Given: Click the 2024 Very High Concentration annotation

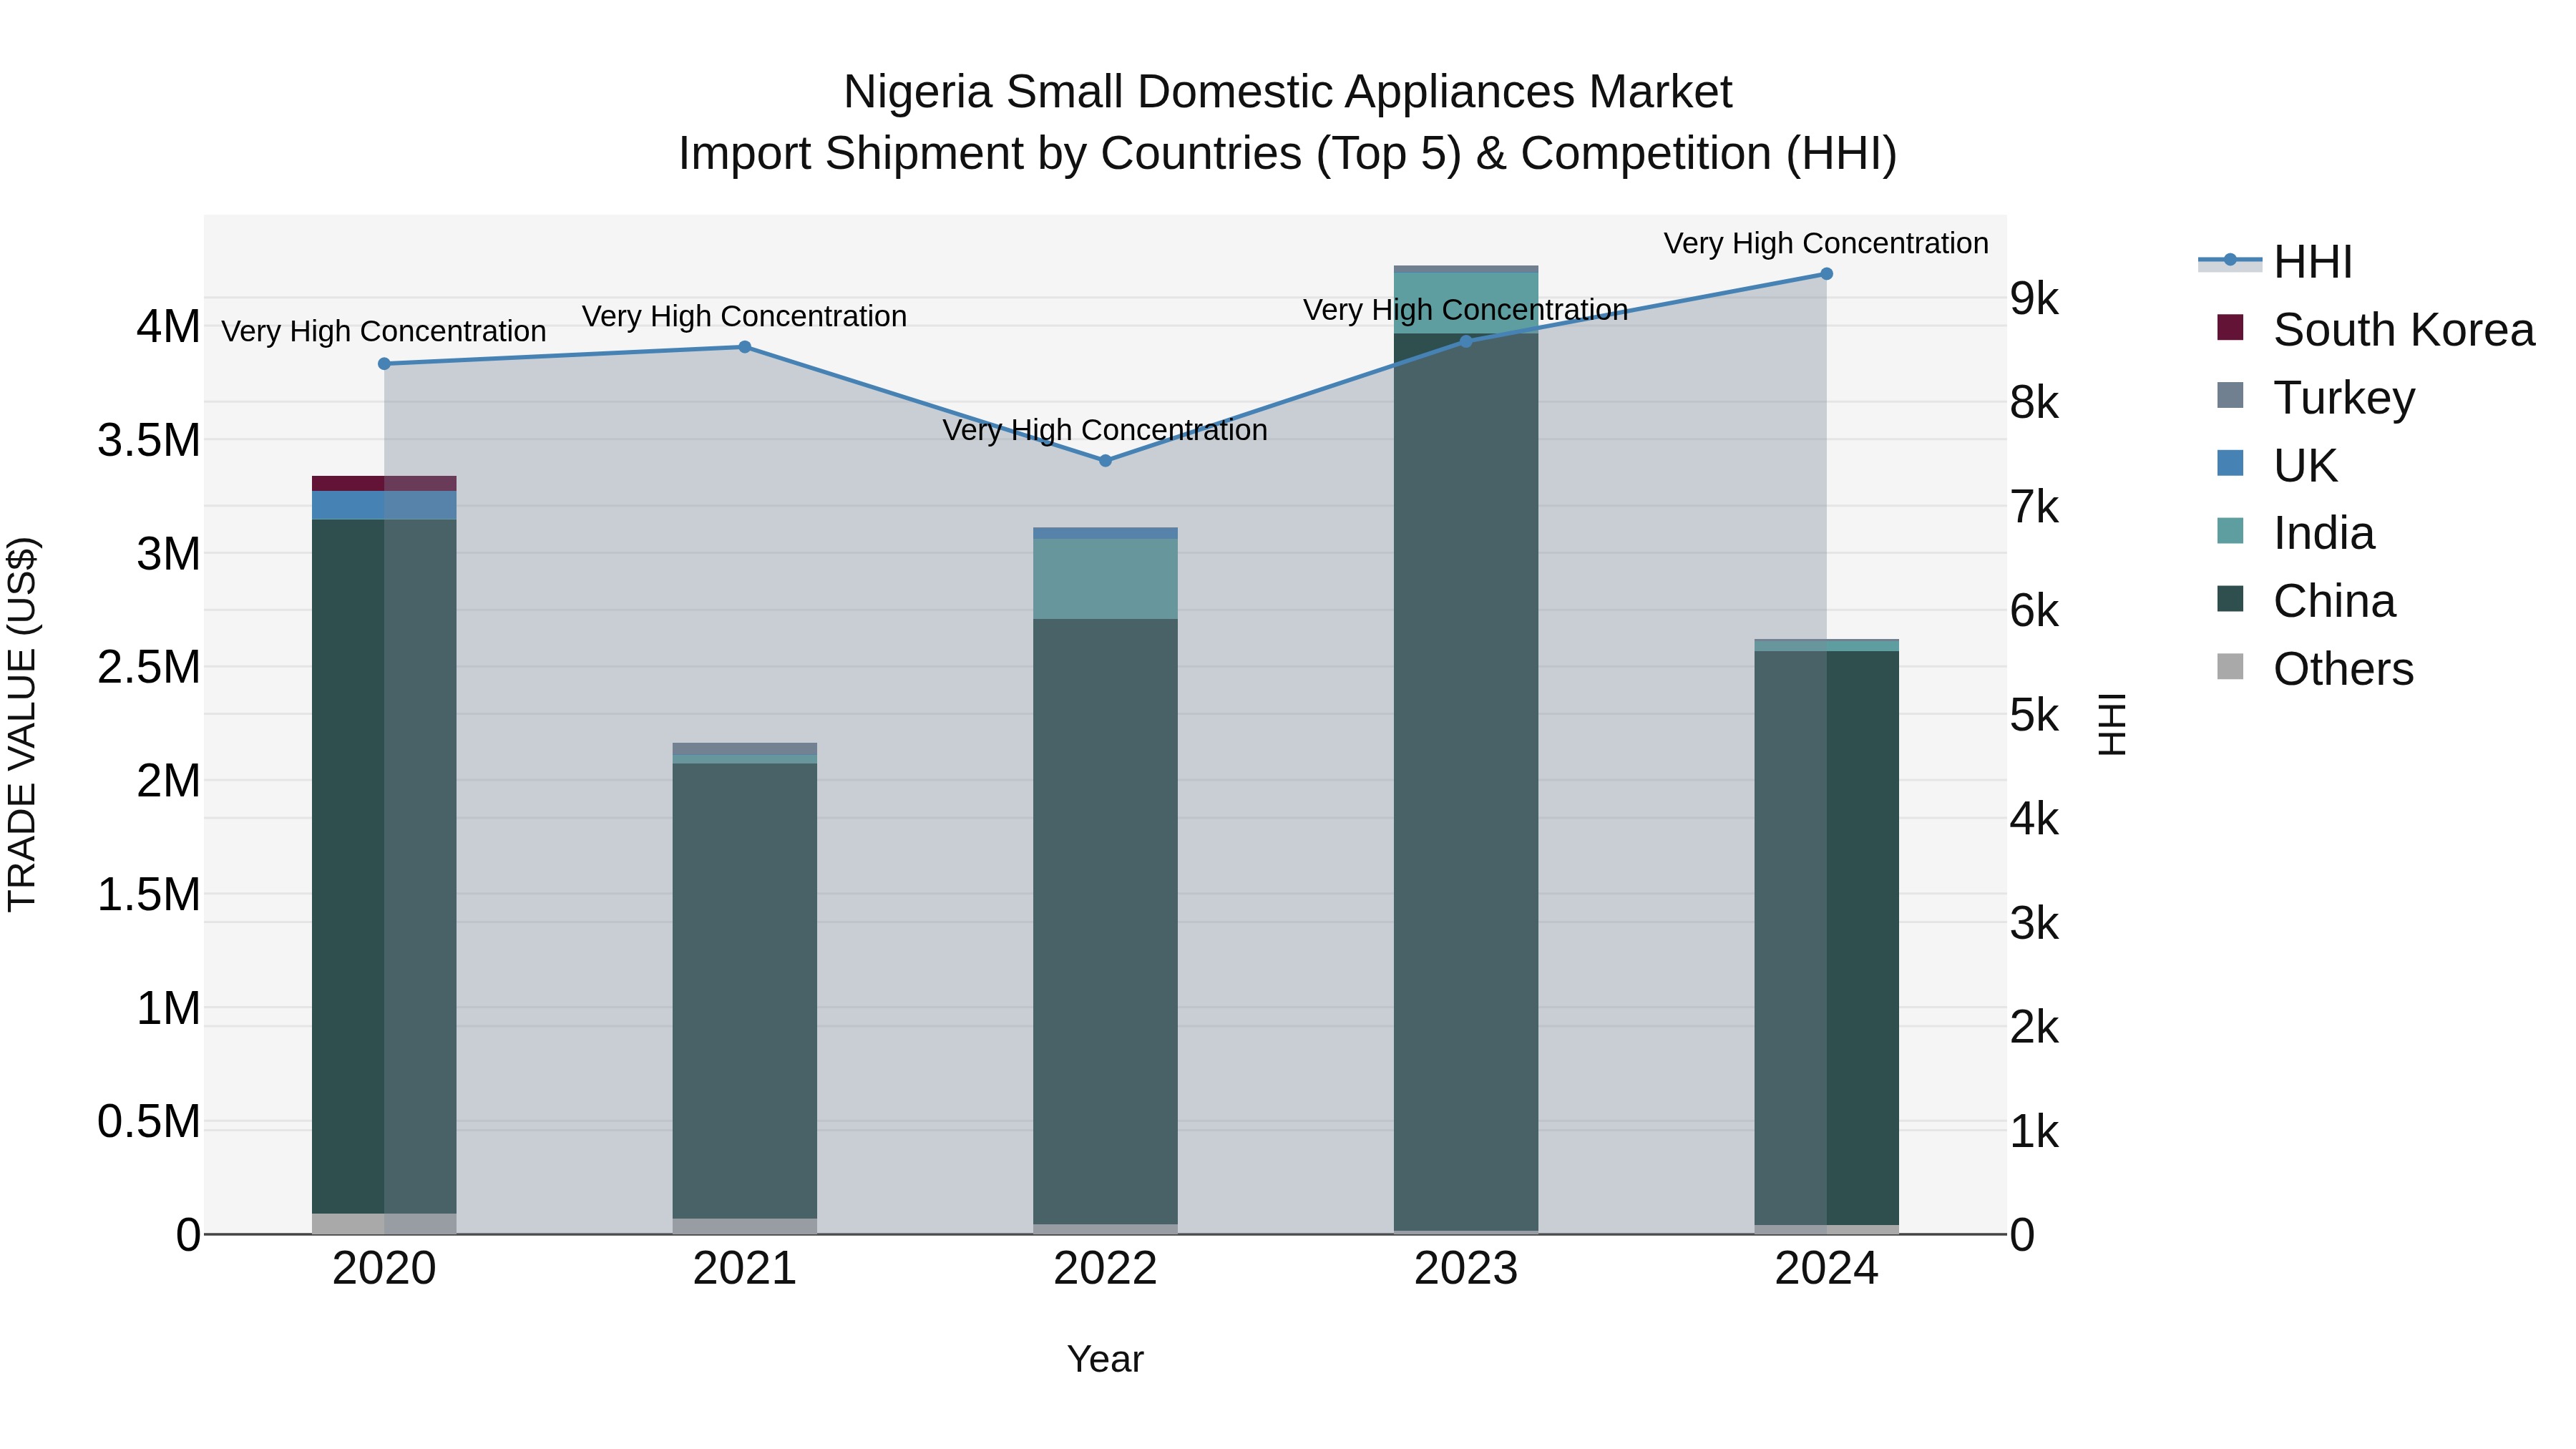Looking at the screenshot, I should [x=1826, y=243].
